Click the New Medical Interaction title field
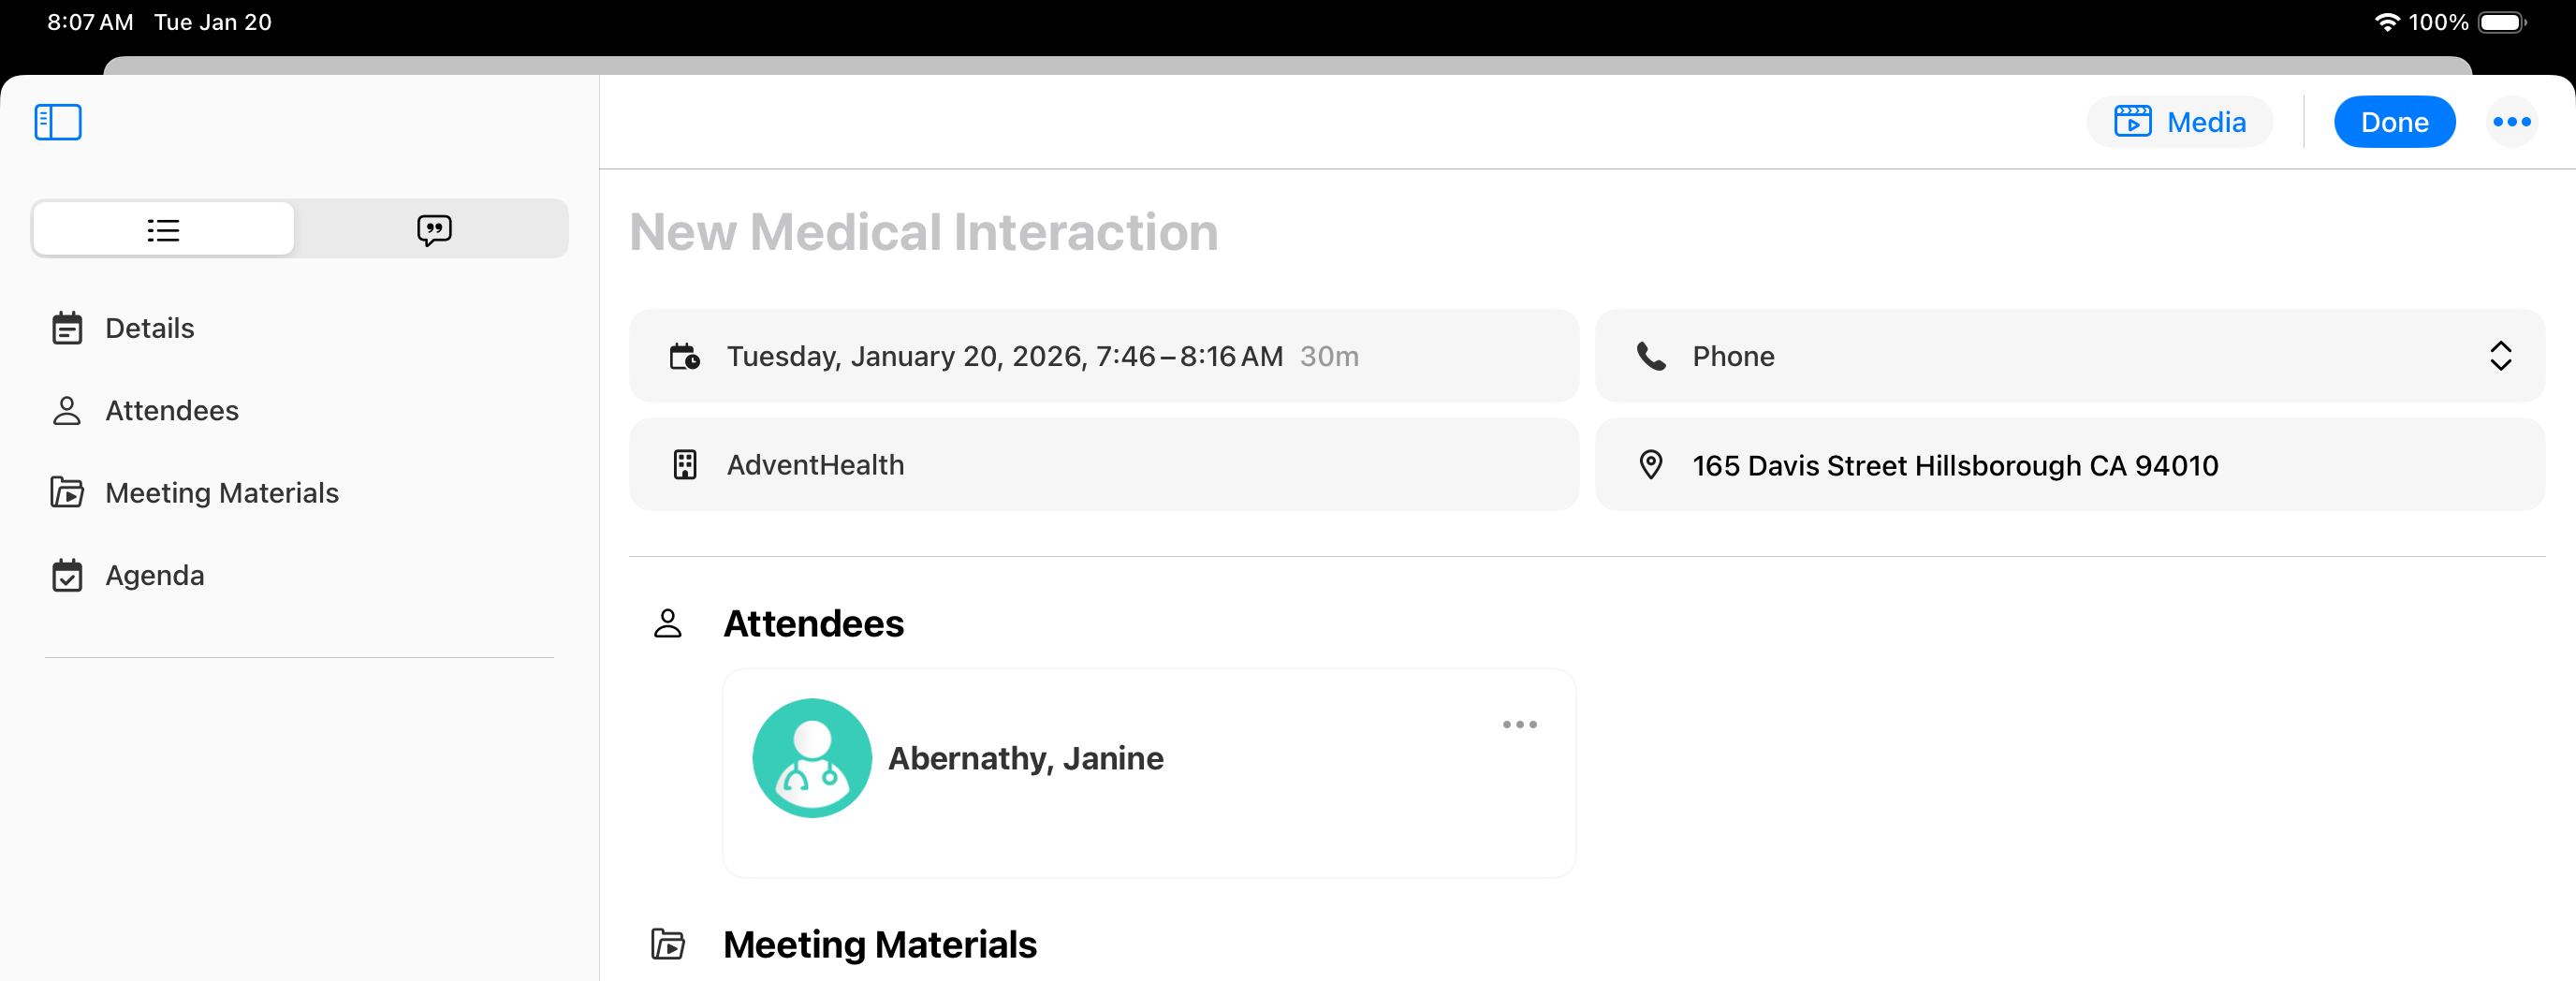Viewport: 2576px width, 981px height. pos(923,232)
